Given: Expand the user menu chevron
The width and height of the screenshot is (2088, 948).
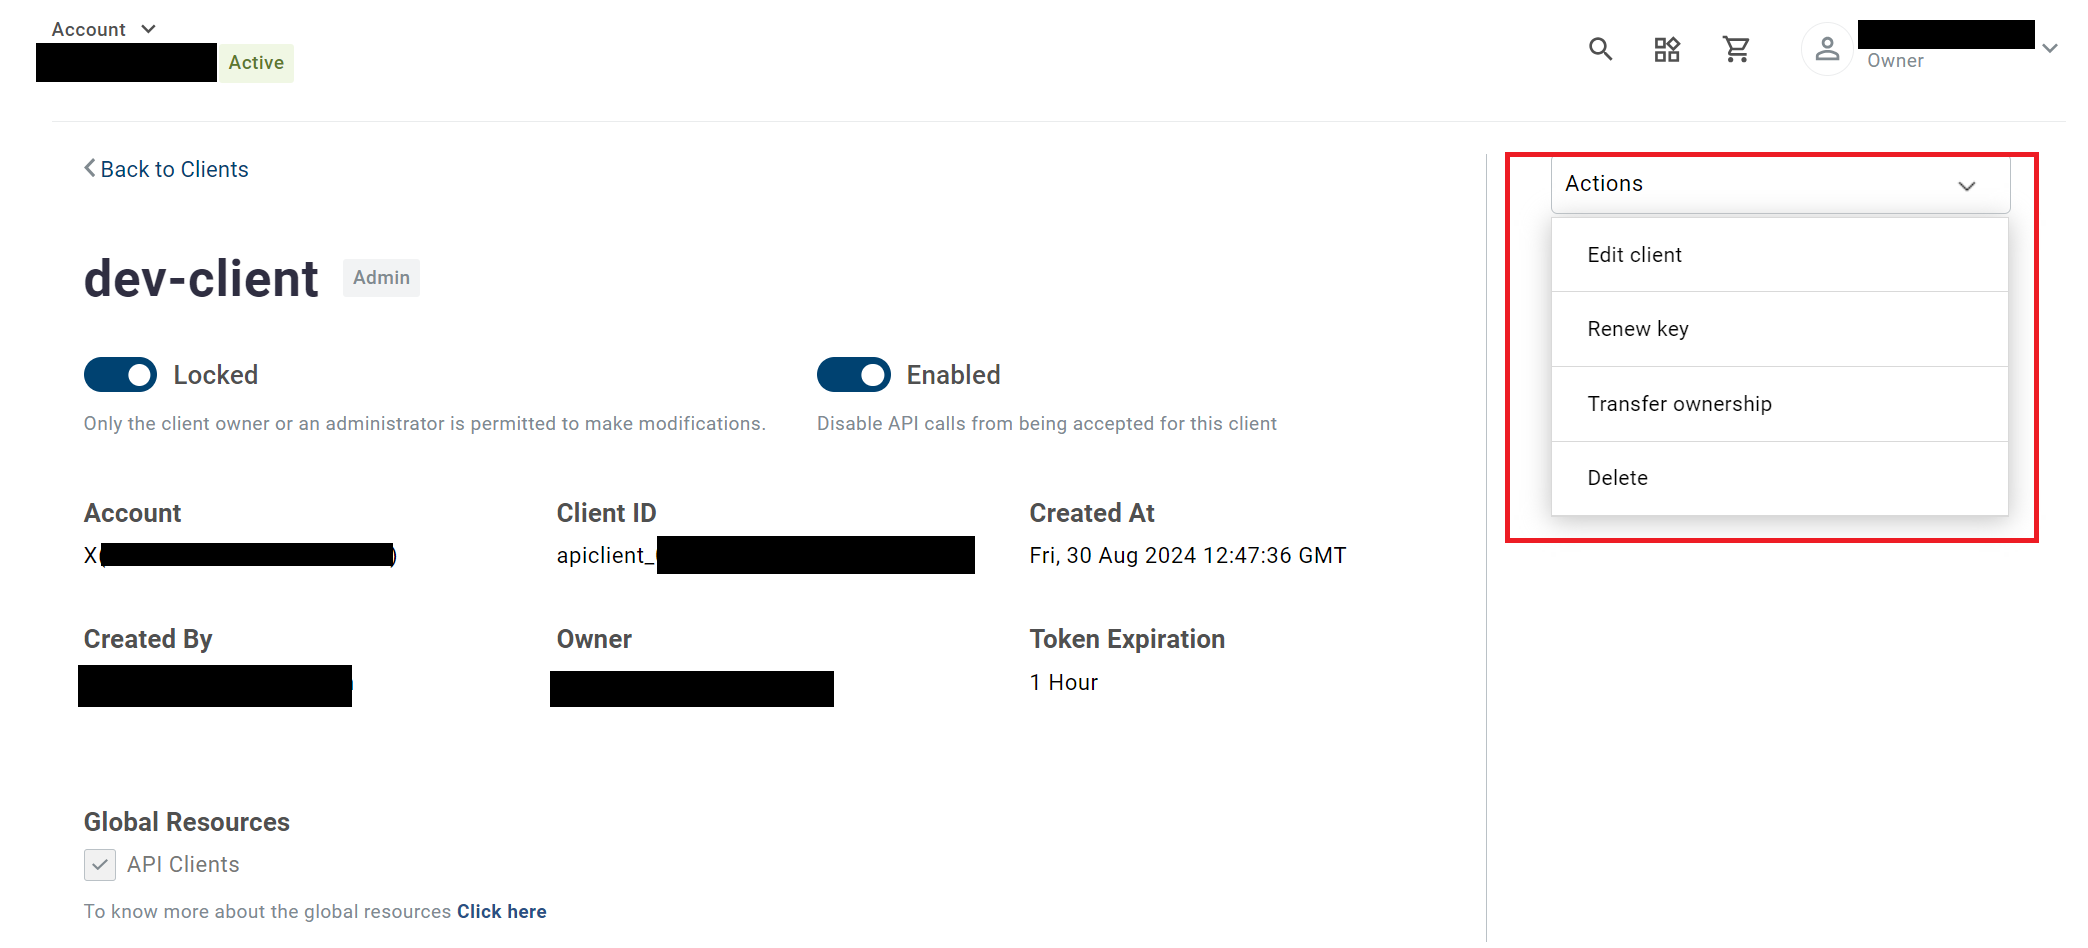Looking at the screenshot, I should [2049, 48].
